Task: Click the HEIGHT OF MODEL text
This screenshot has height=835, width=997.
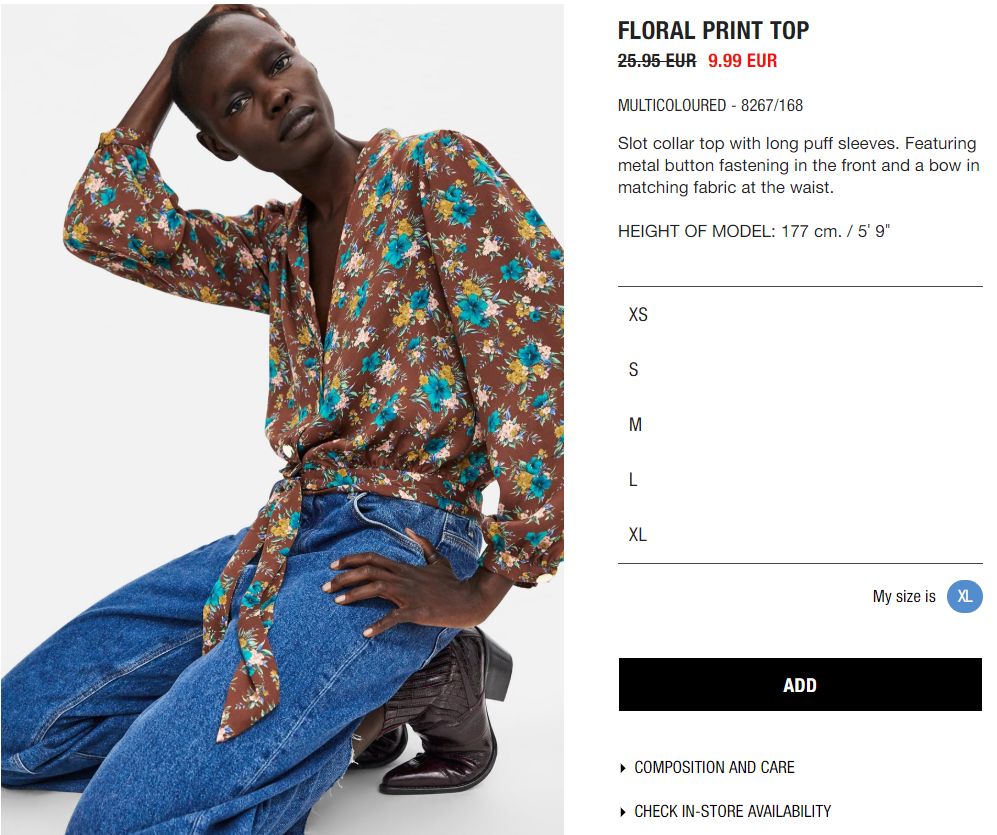Action: (753, 231)
